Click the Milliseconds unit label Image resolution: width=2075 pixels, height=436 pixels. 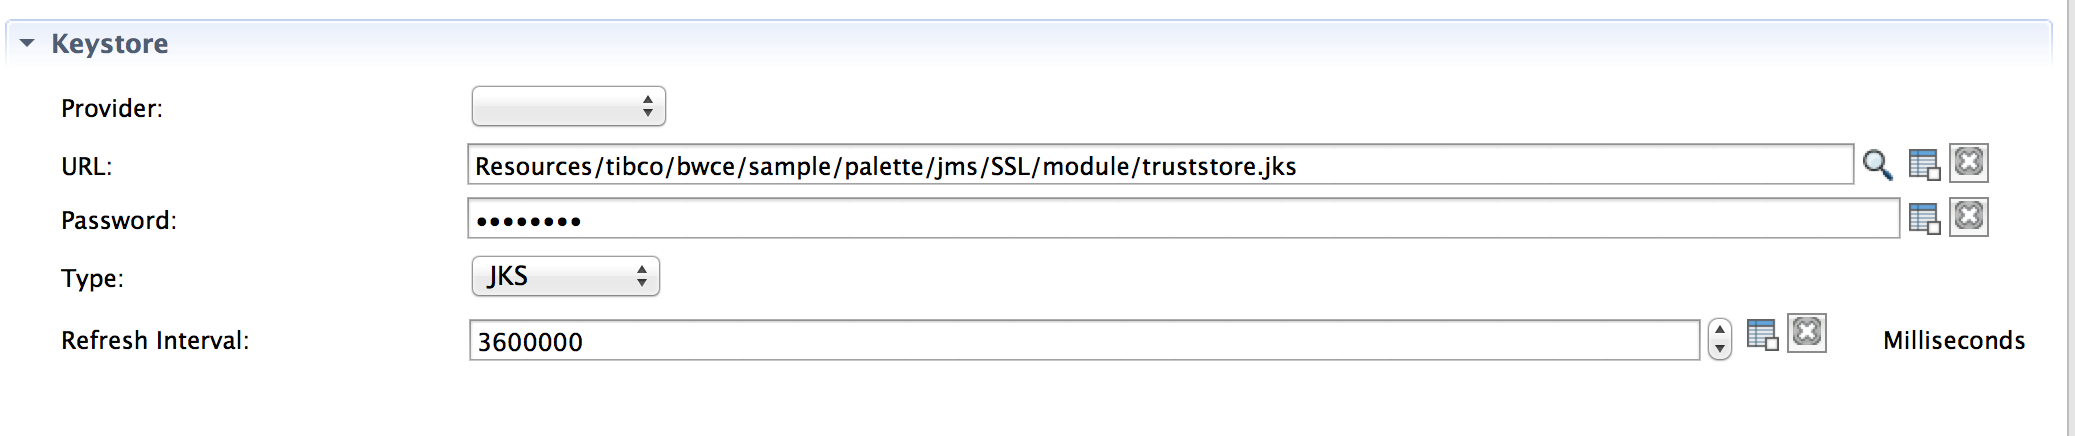(x=1954, y=341)
